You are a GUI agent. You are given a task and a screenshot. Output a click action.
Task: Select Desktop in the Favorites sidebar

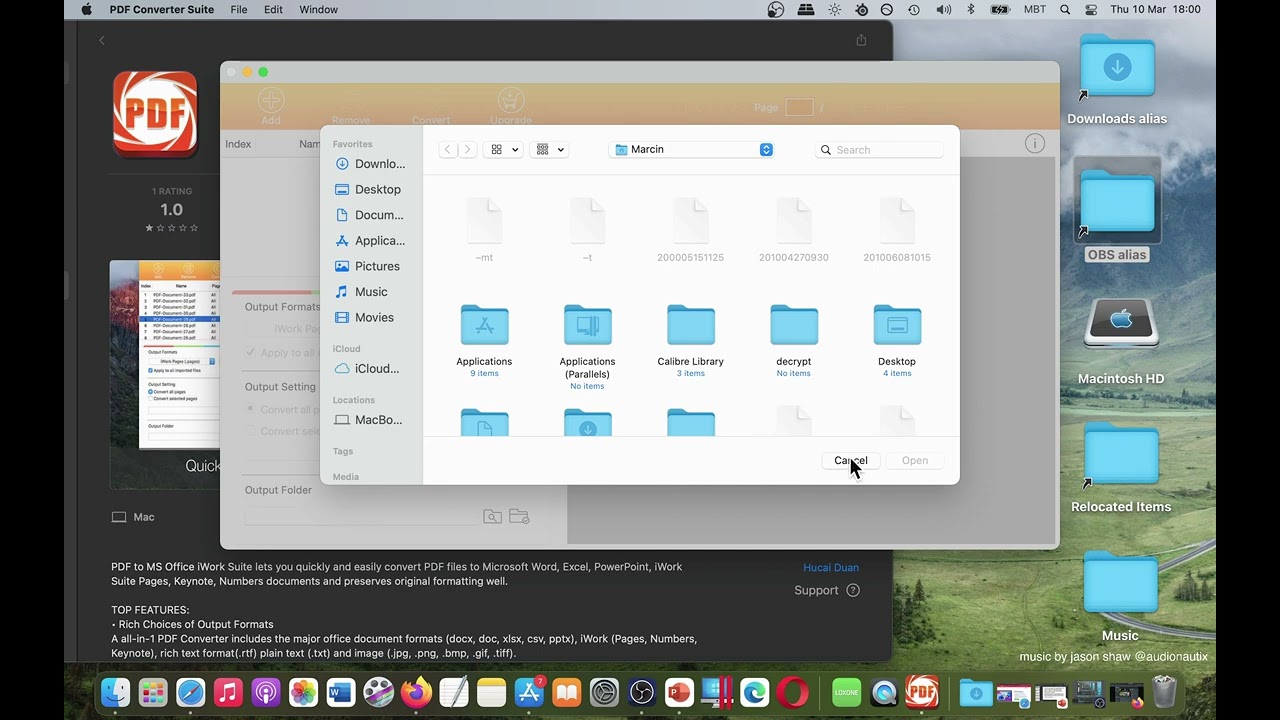coord(370,189)
